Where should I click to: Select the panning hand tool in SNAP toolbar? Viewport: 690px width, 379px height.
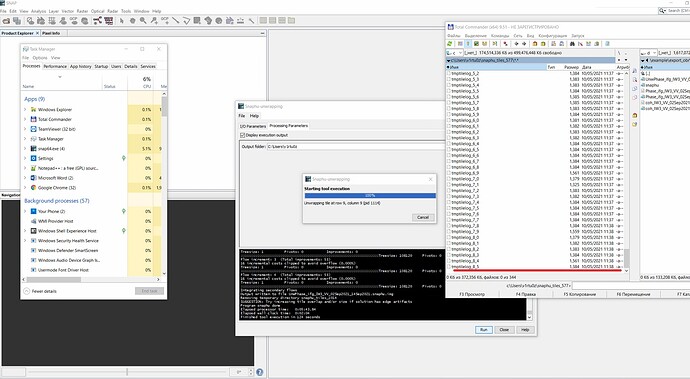point(132,21)
